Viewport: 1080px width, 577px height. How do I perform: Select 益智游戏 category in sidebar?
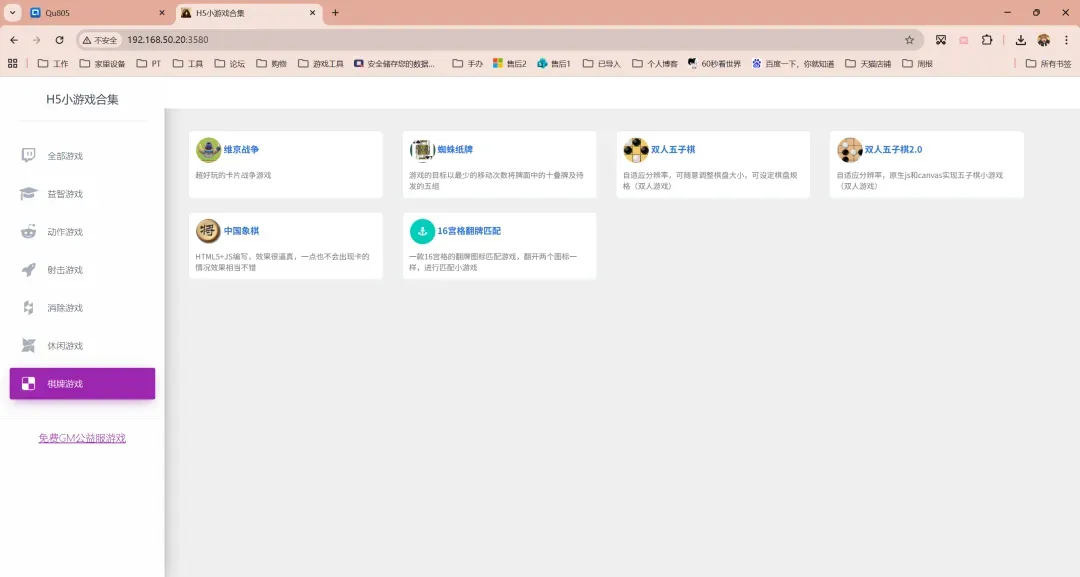(x=65, y=194)
